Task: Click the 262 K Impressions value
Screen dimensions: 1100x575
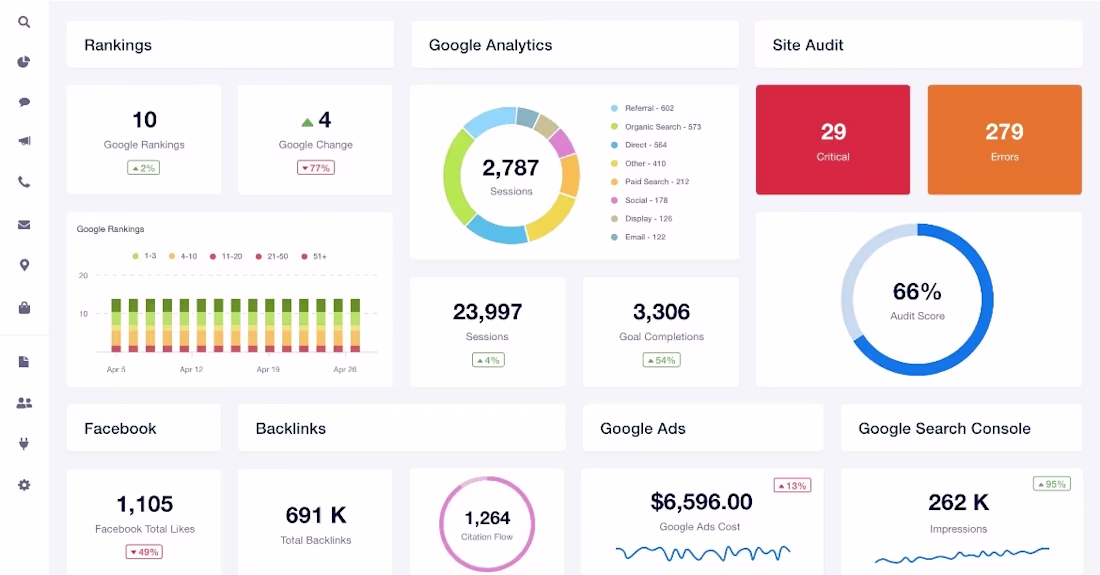Action: point(959,502)
